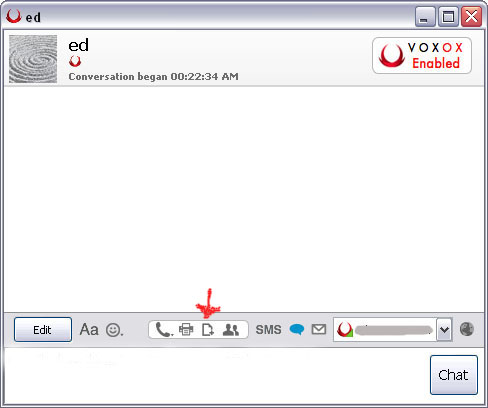Expand the account selector dropdown arrow
The width and height of the screenshot is (488, 408).
click(444, 330)
